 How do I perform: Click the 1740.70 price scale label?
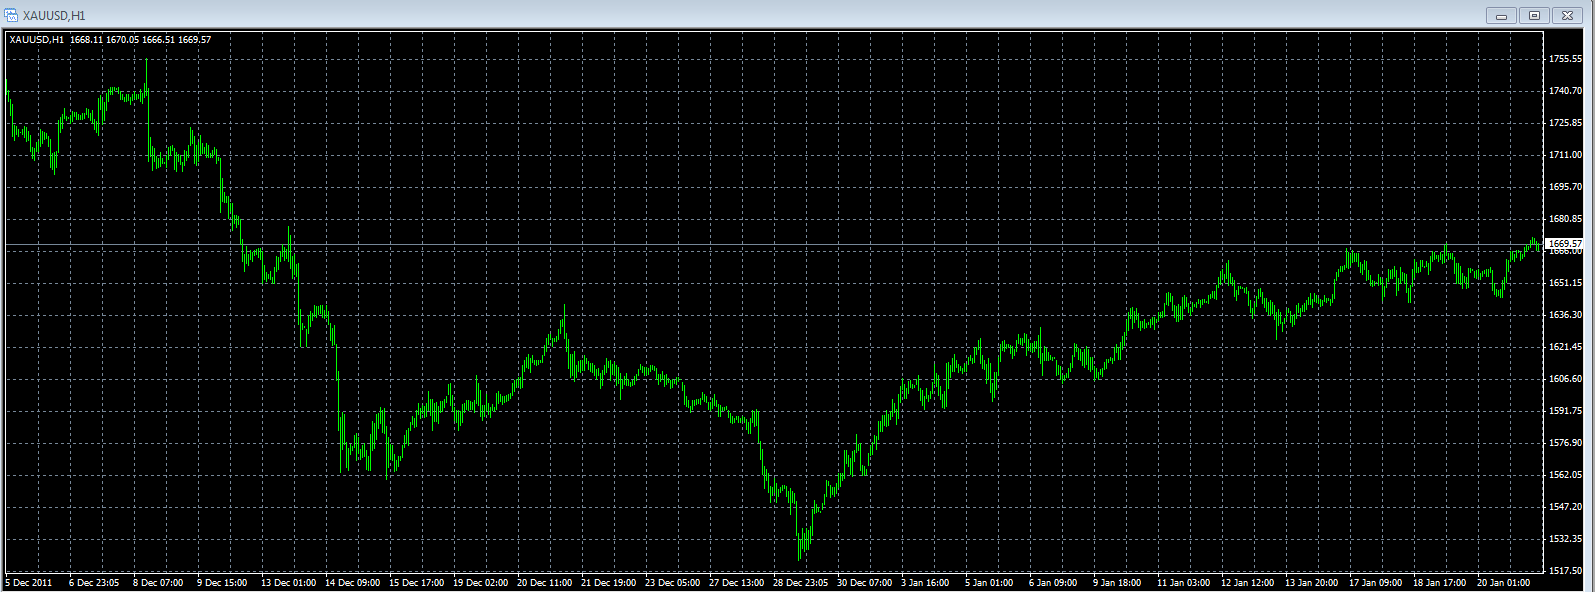[1564, 91]
